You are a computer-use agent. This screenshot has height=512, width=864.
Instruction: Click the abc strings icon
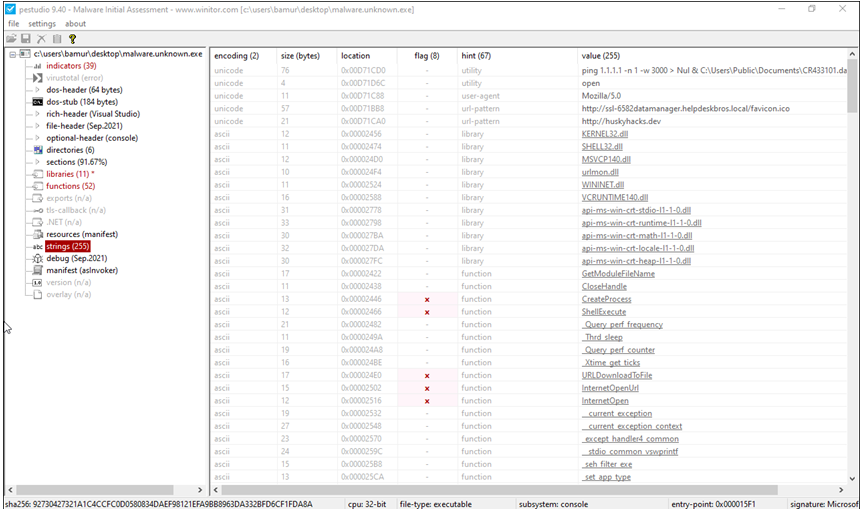pyautogui.click(x=37, y=246)
